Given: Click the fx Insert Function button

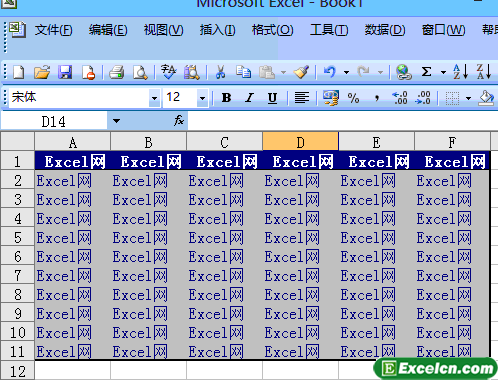Looking at the screenshot, I should pyautogui.click(x=179, y=120).
